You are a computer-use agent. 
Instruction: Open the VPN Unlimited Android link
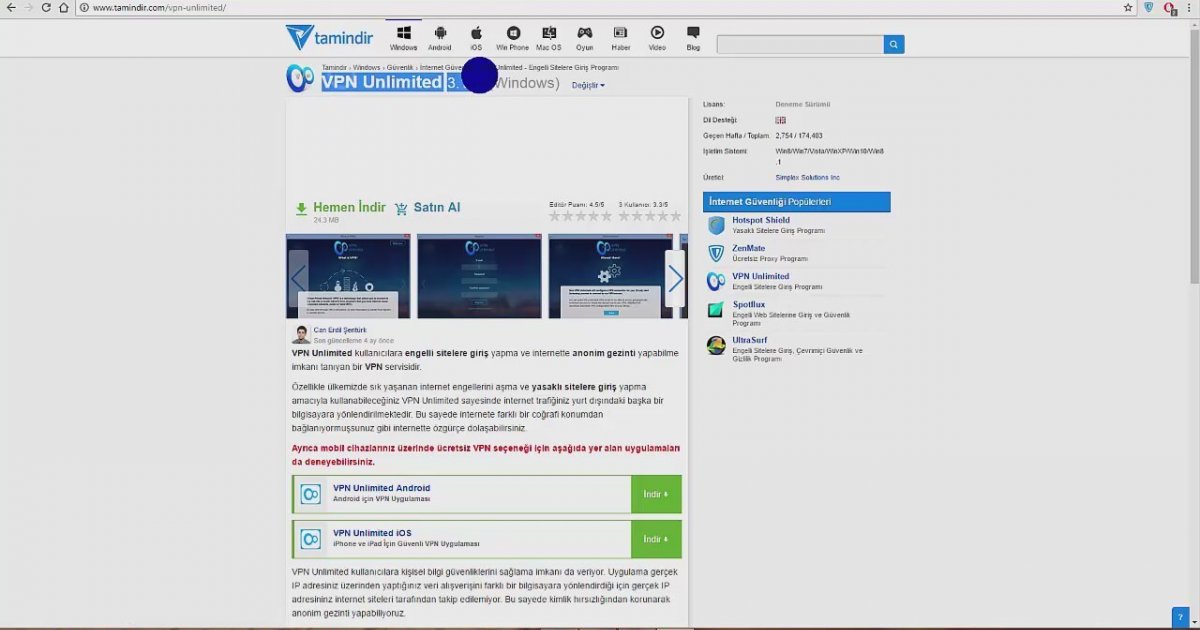[x=381, y=488]
